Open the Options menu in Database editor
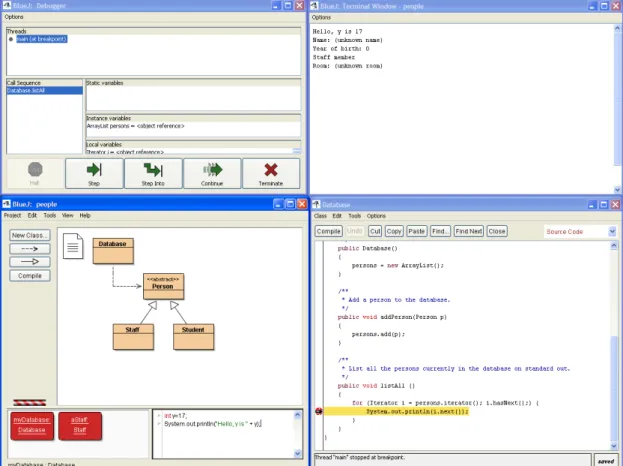The image size is (623, 466). pos(376,216)
